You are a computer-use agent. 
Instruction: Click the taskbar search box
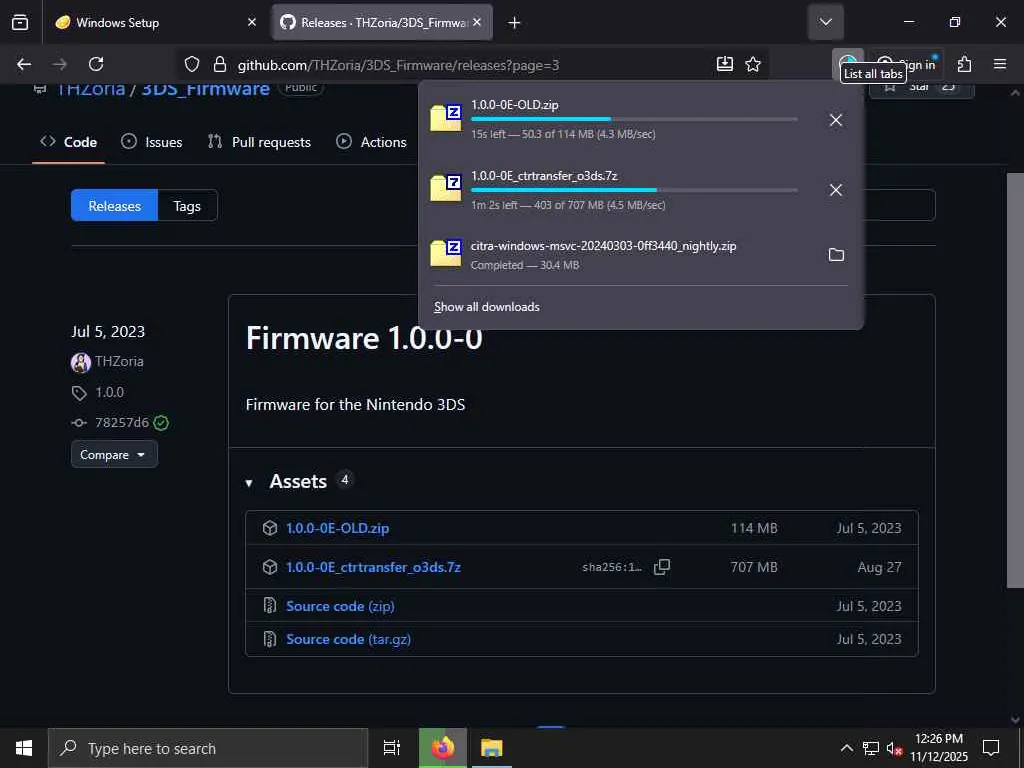pos(208,748)
